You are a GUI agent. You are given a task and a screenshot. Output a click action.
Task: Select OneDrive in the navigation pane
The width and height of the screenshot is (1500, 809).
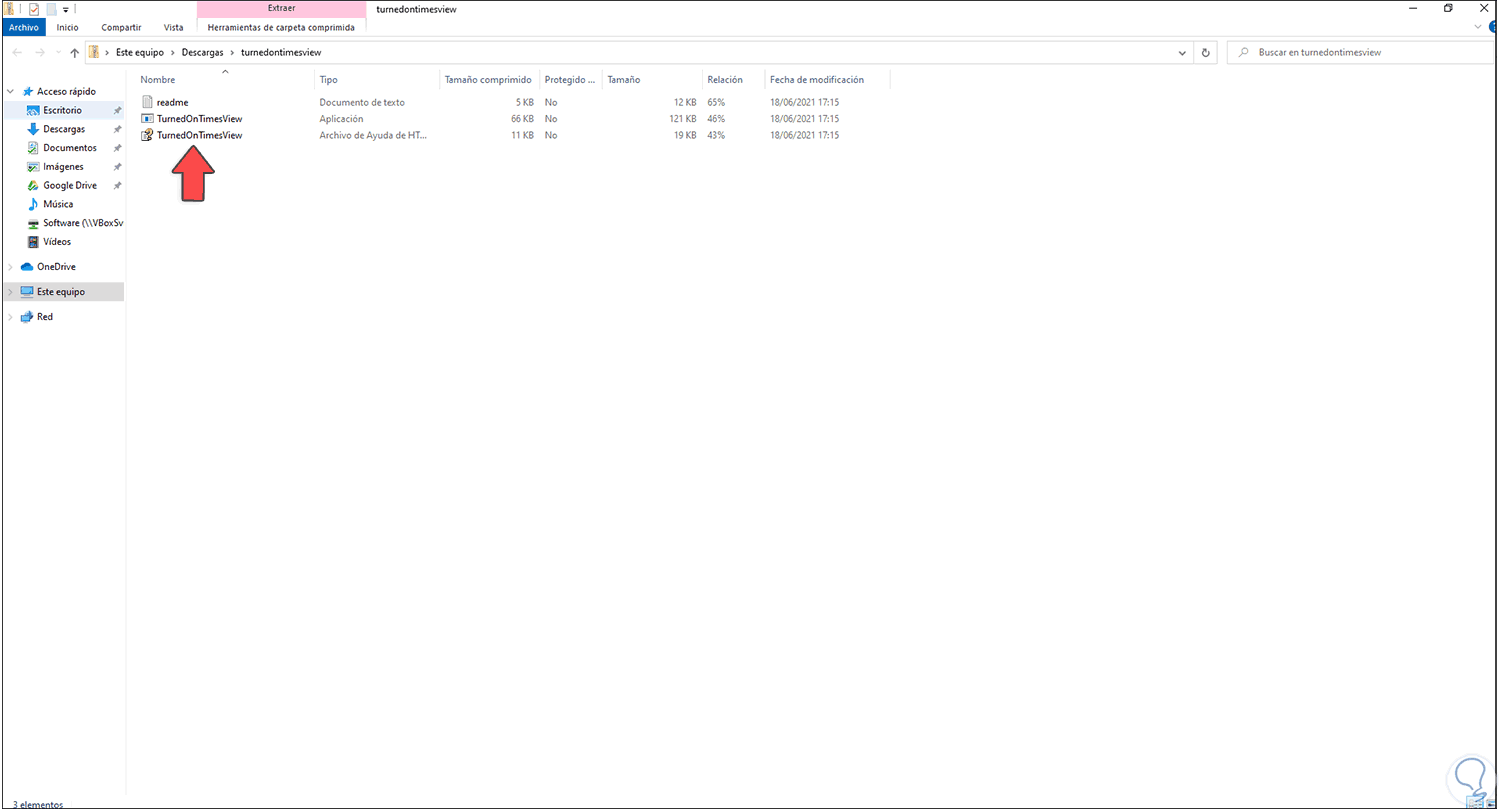[x=56, y=267]
